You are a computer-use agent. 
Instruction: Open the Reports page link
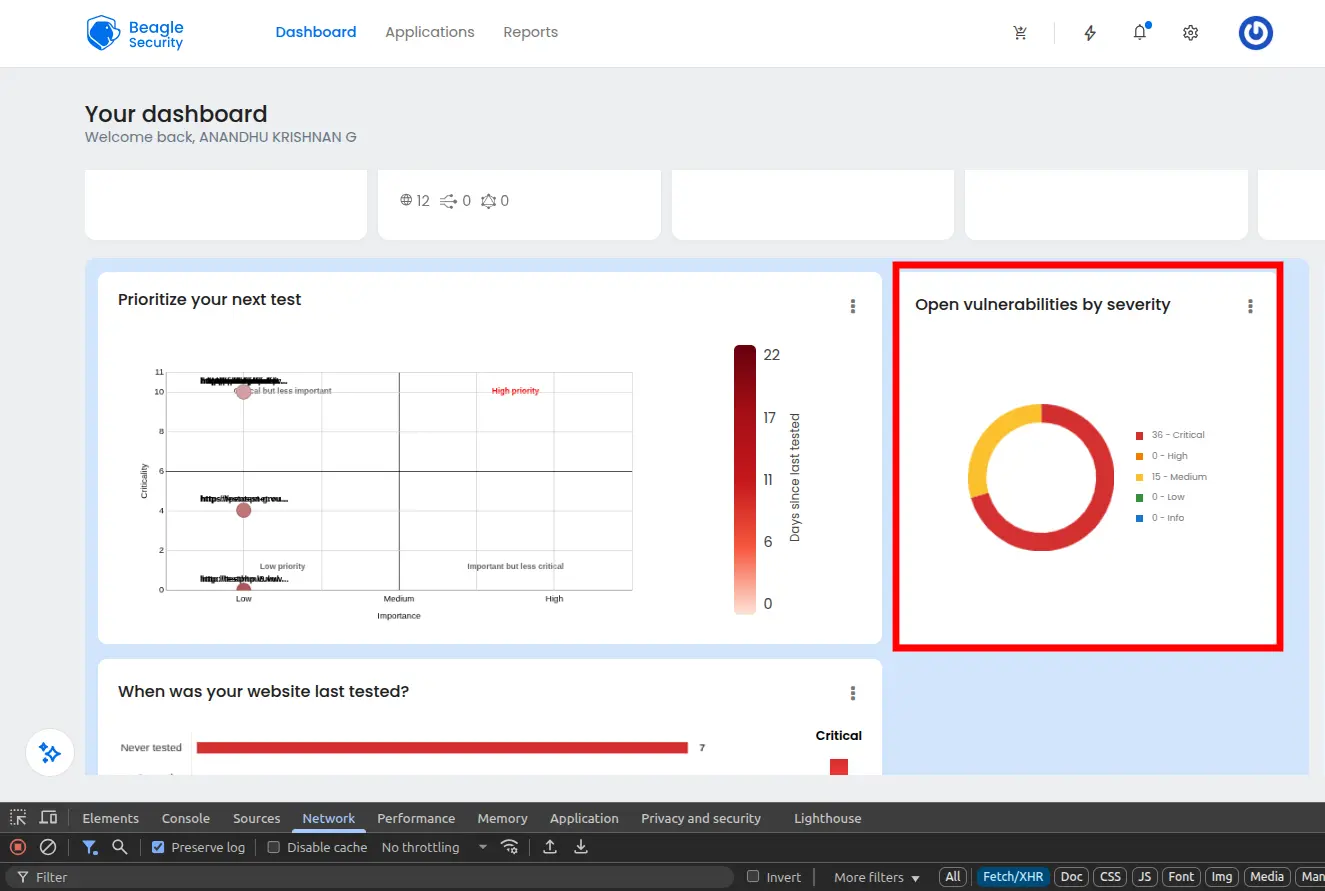tap(530, 32)
